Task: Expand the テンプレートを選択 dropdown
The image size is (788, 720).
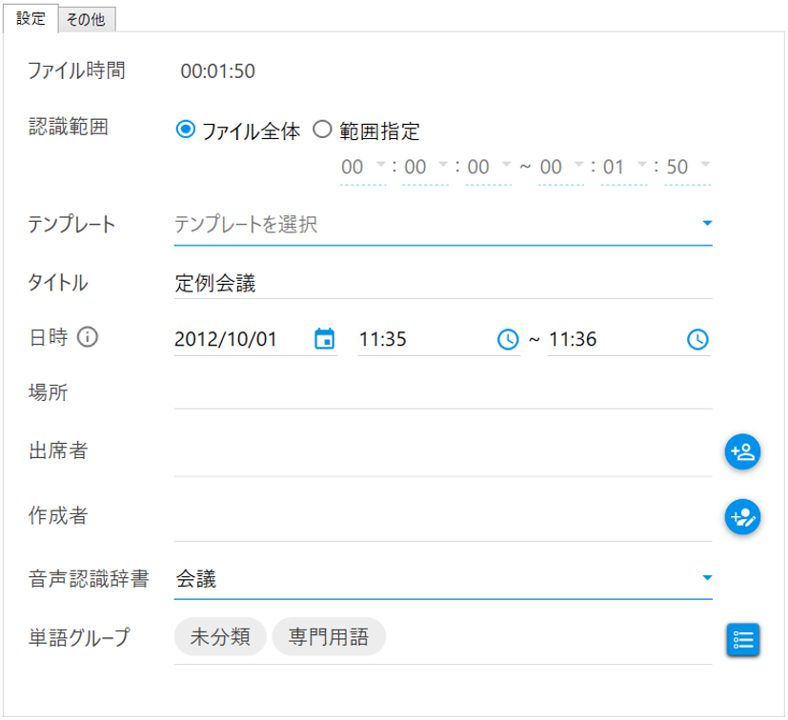Action: tap(443, 224)
